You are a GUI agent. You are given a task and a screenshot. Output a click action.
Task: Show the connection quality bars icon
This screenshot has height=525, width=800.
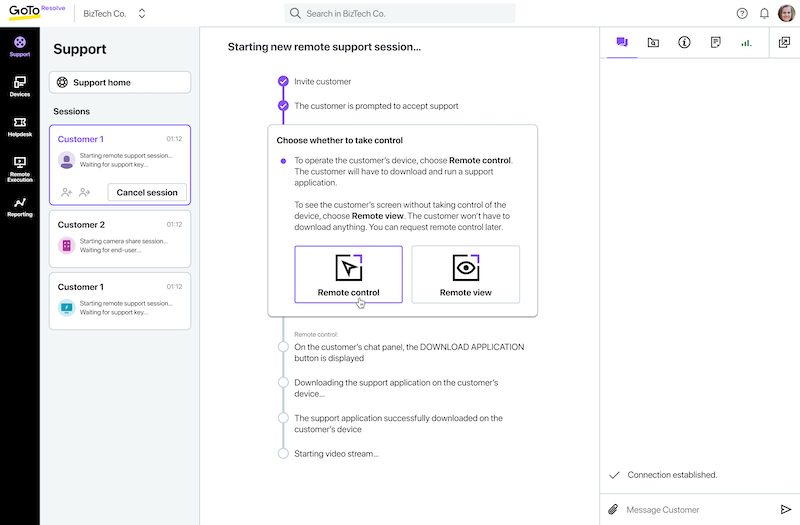(746, 42)
